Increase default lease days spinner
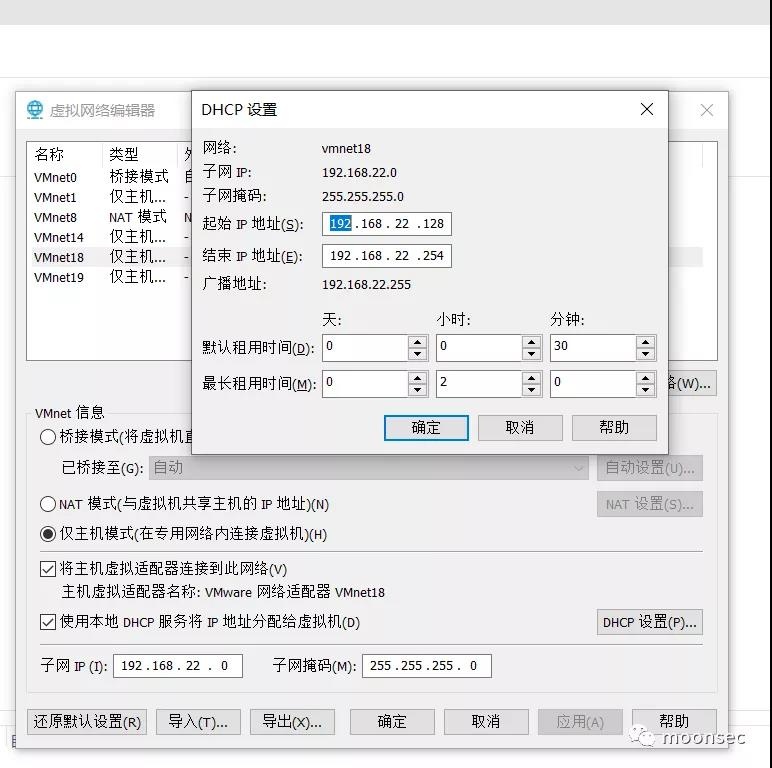 tap(418, 342)
